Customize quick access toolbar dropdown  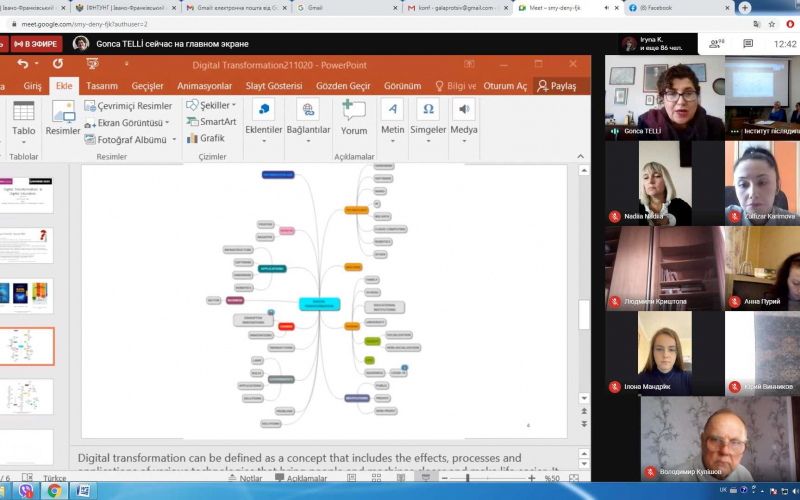tap(127, 64)
